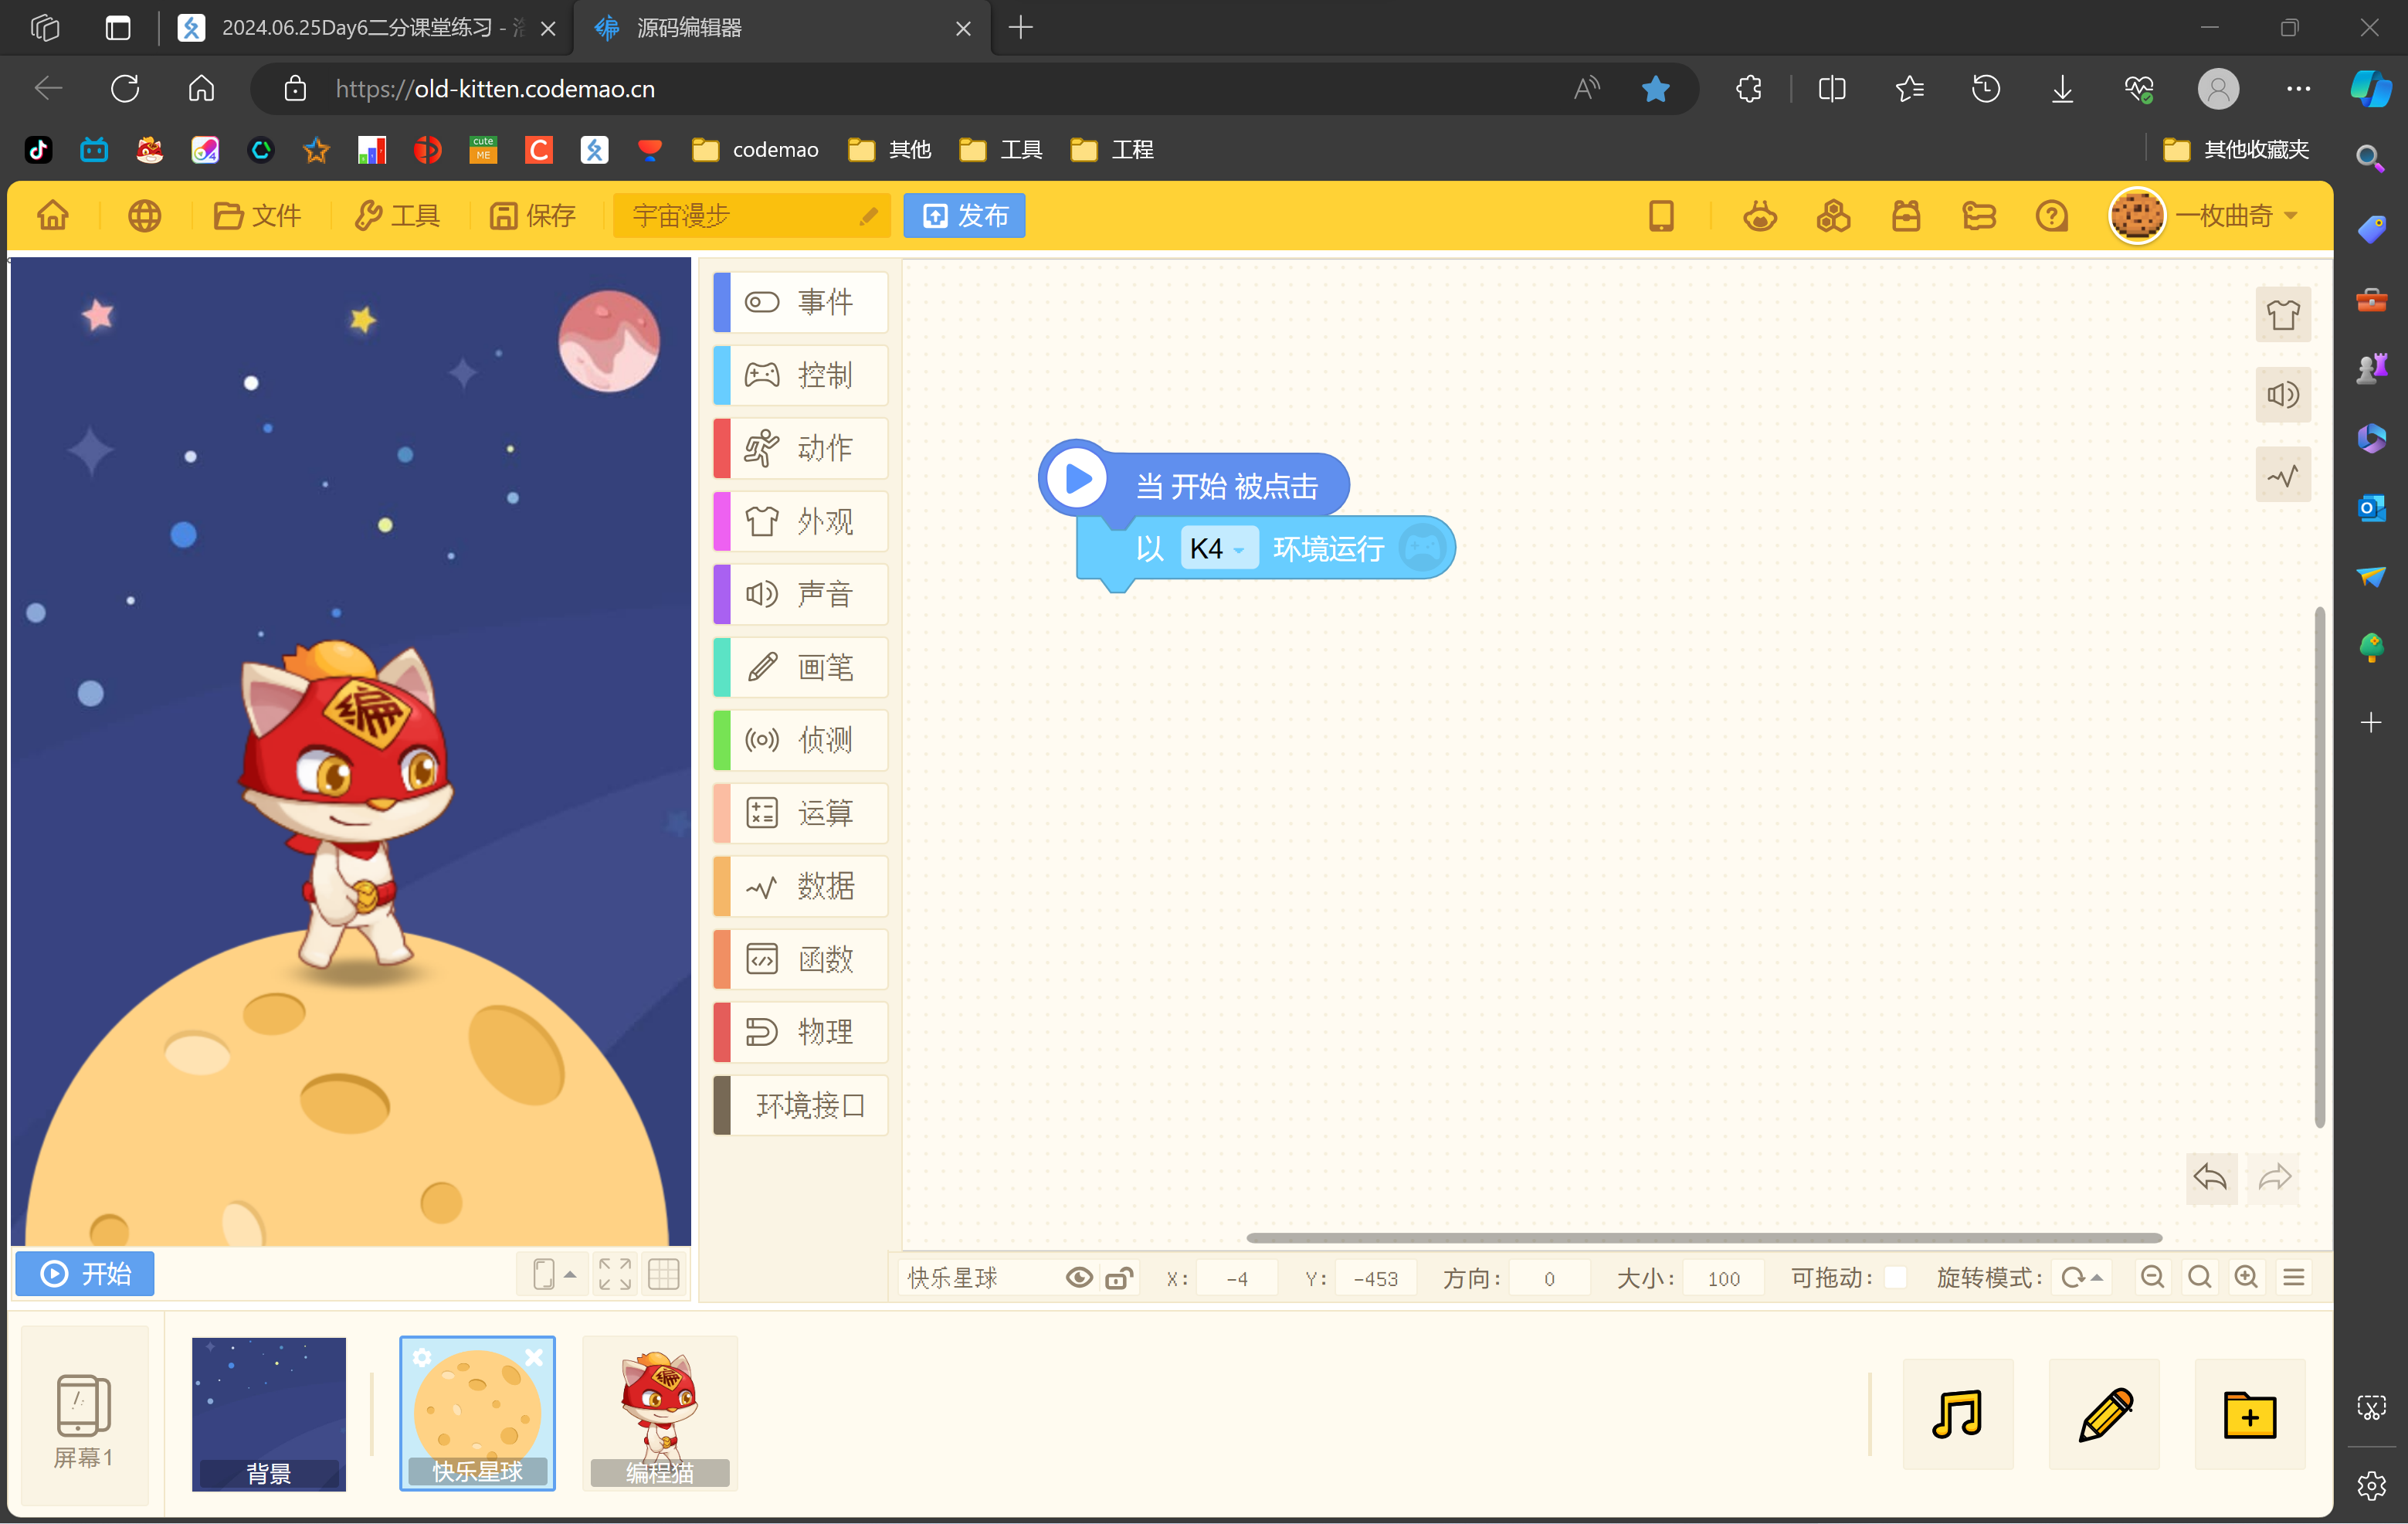The width and height of the screenshot is (2408, 1524).
Task: Select the 编程猫 sprite thumbnail
Action: tap(660, 1414)
